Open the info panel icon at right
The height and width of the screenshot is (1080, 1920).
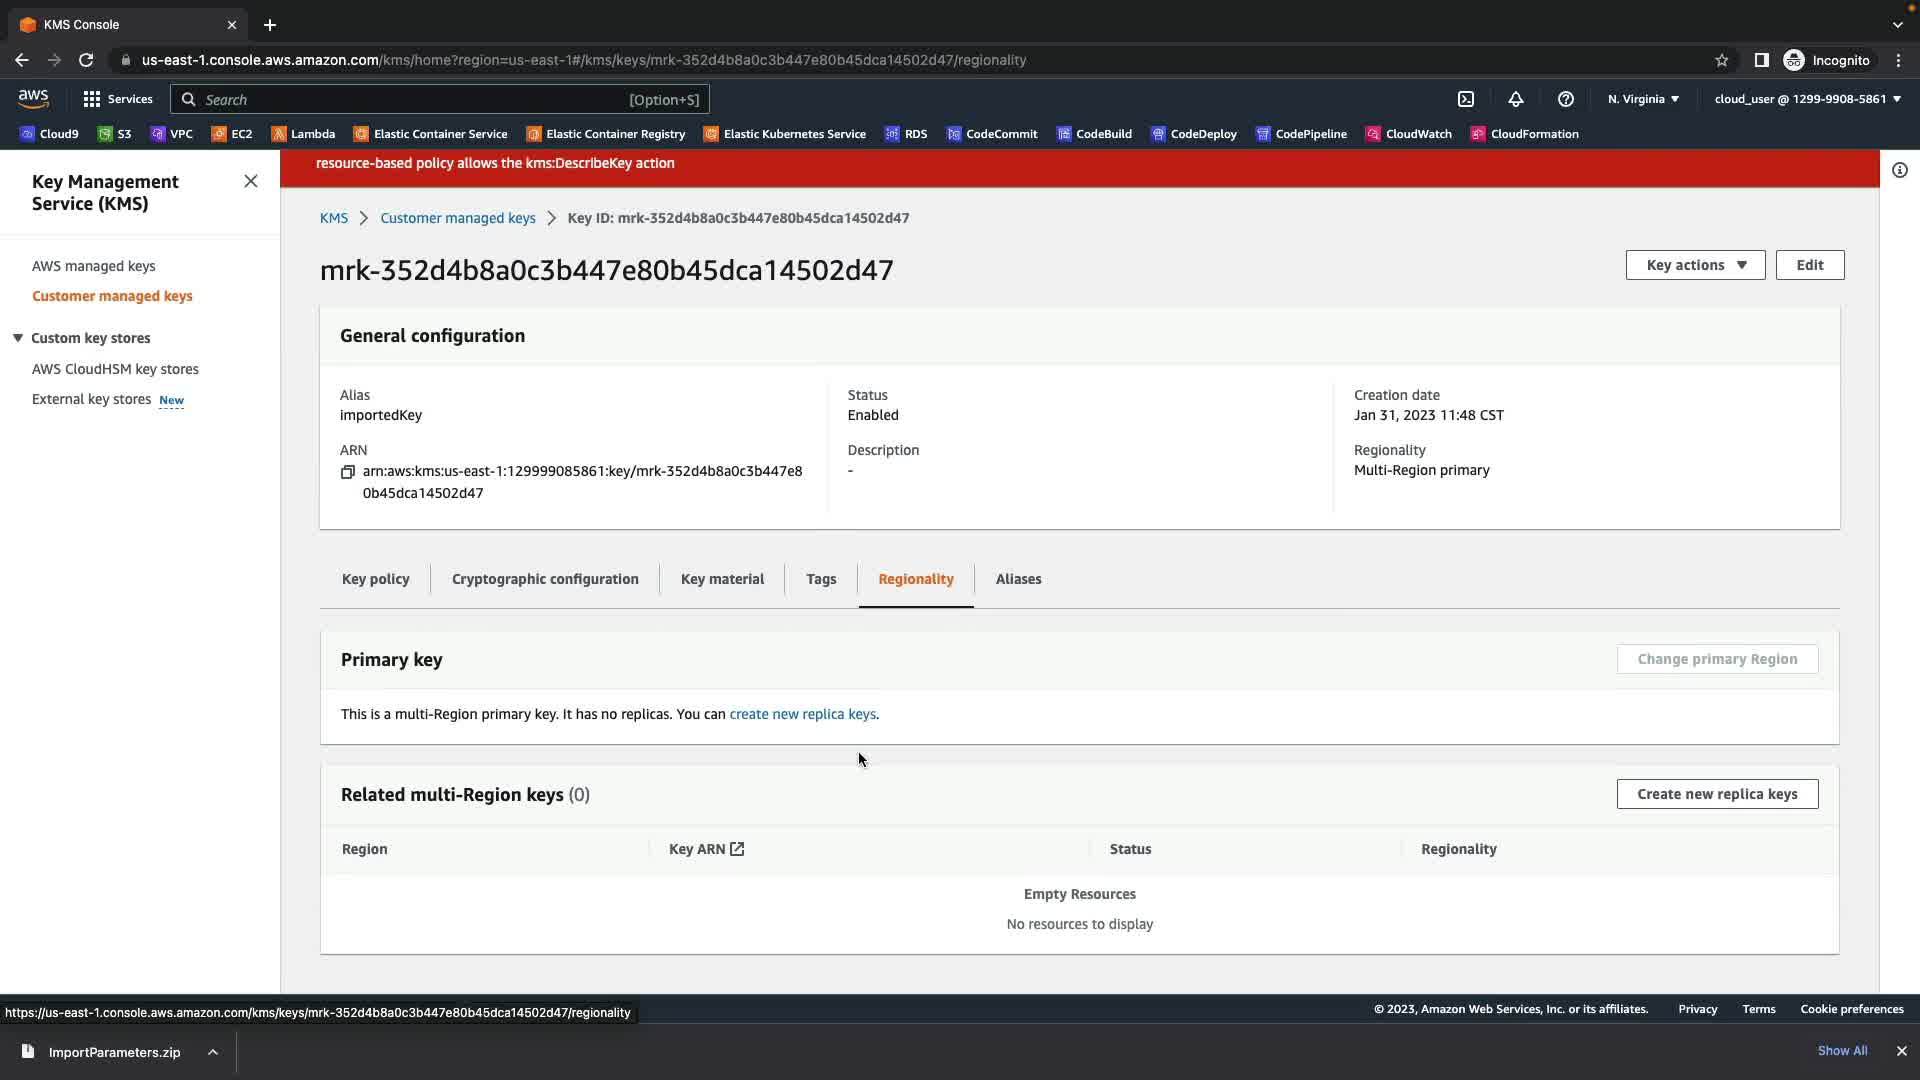1899,170
